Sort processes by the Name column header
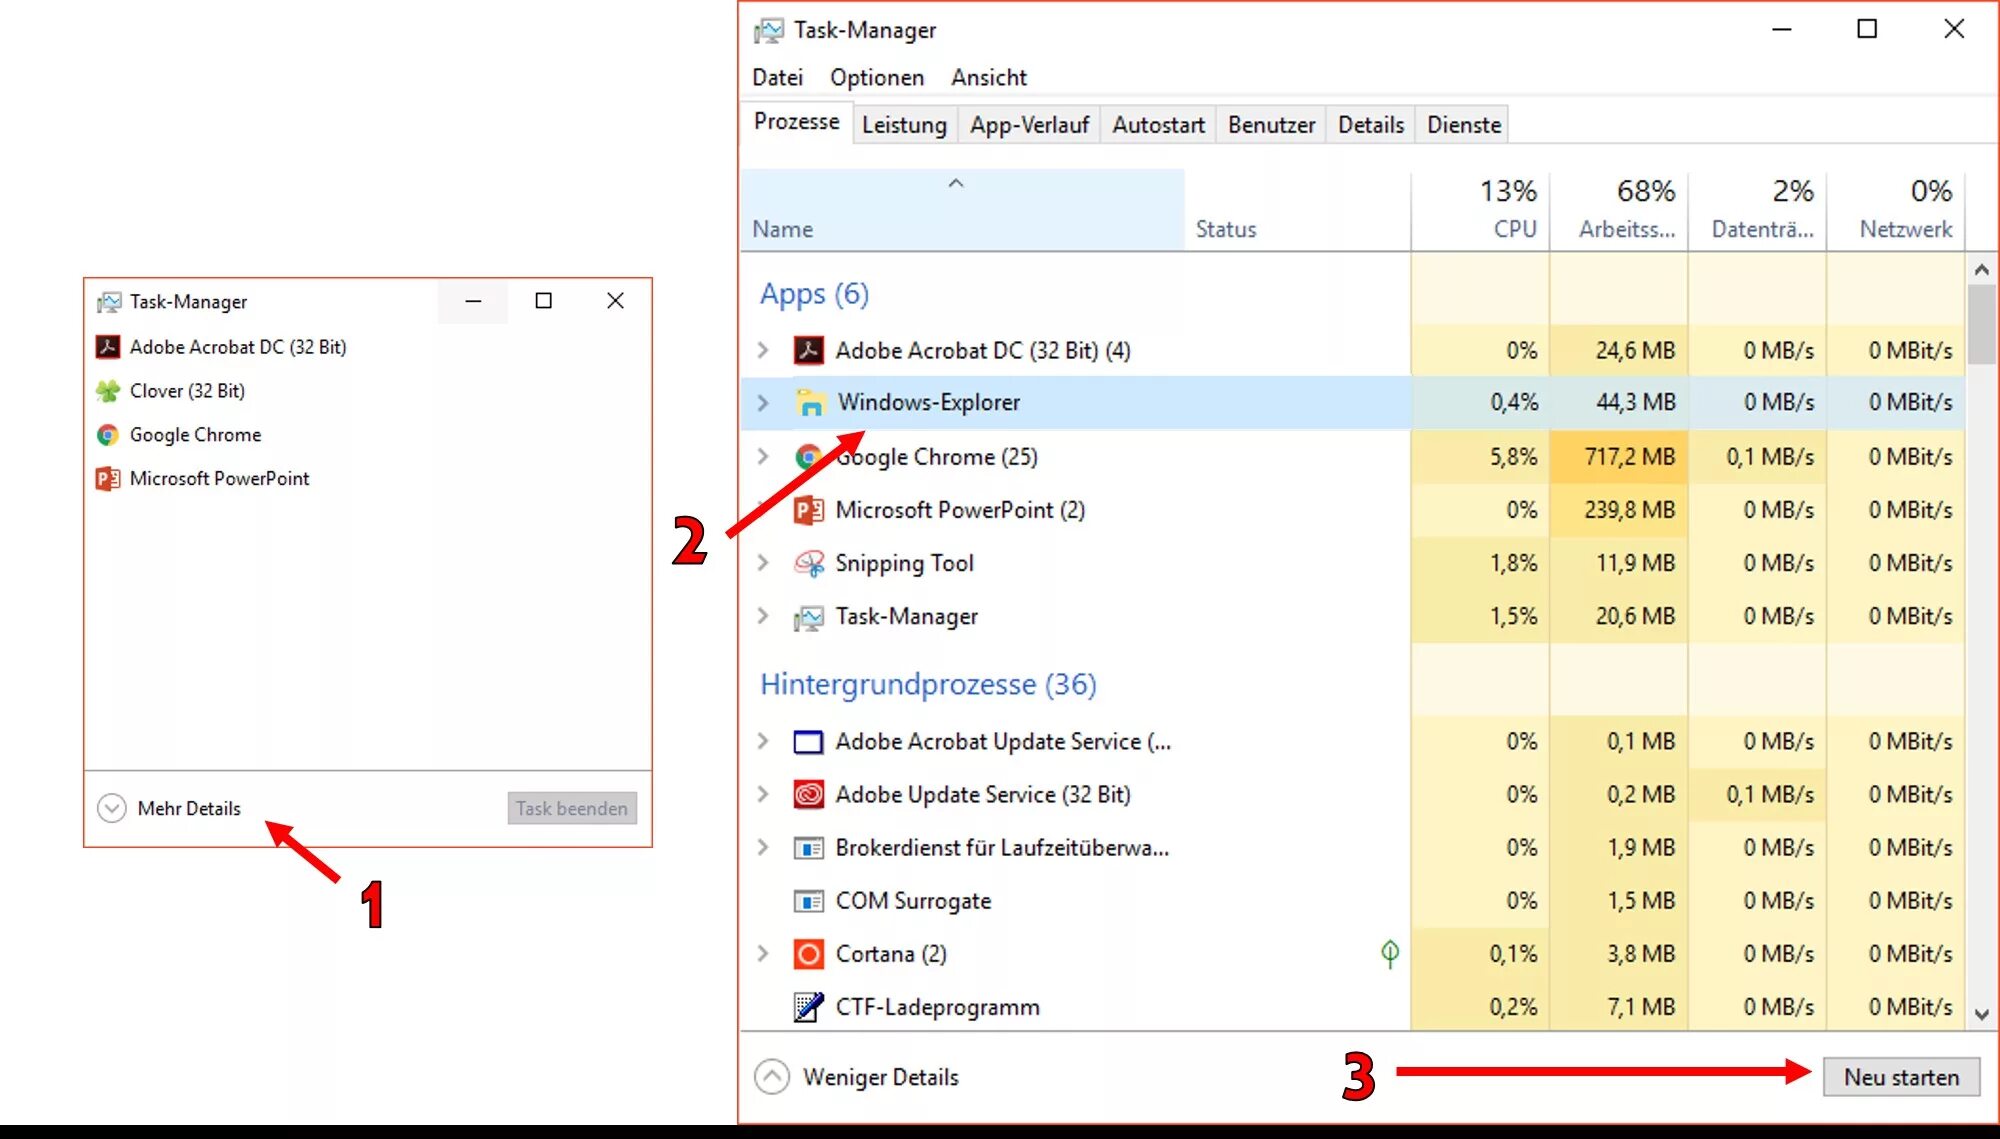Screen dimensions: 2000x1139 (963, 210)
